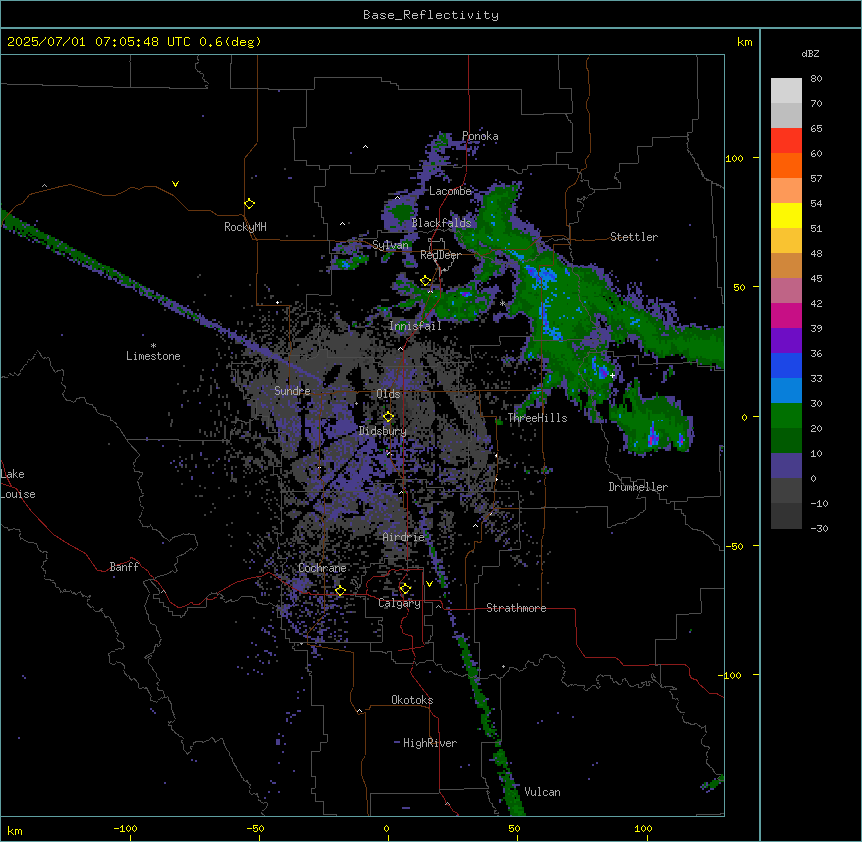
Task: Click the Cochrane city label
Action: 322,568
